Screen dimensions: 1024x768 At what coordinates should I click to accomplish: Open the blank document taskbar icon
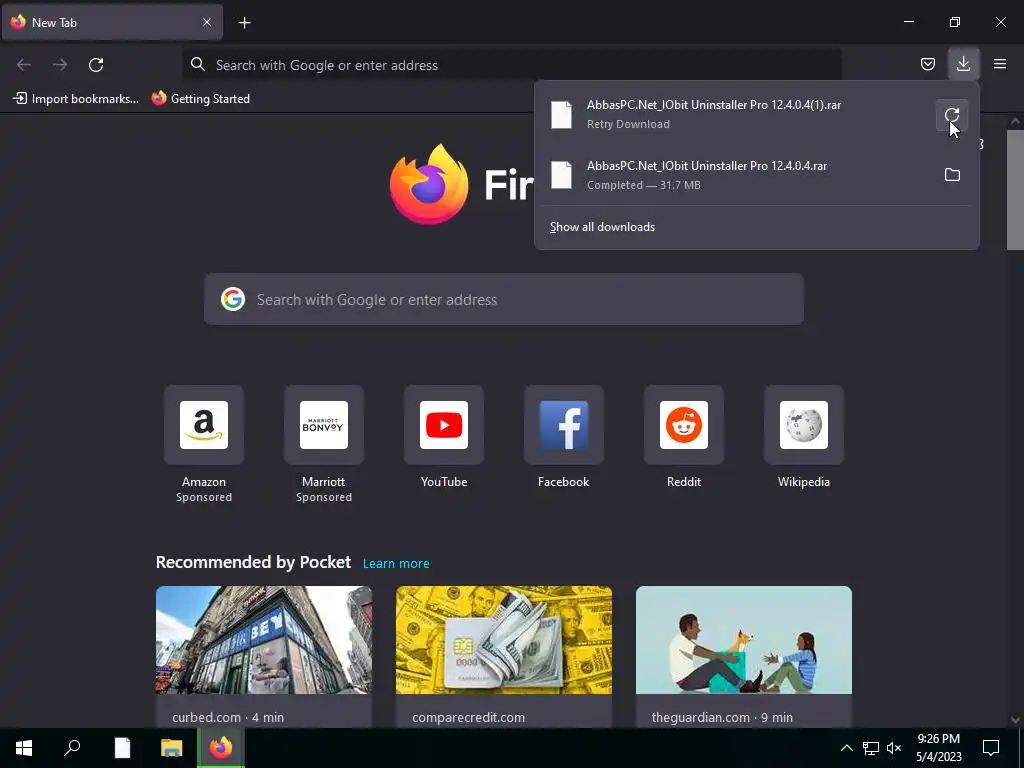coord(122,748)
